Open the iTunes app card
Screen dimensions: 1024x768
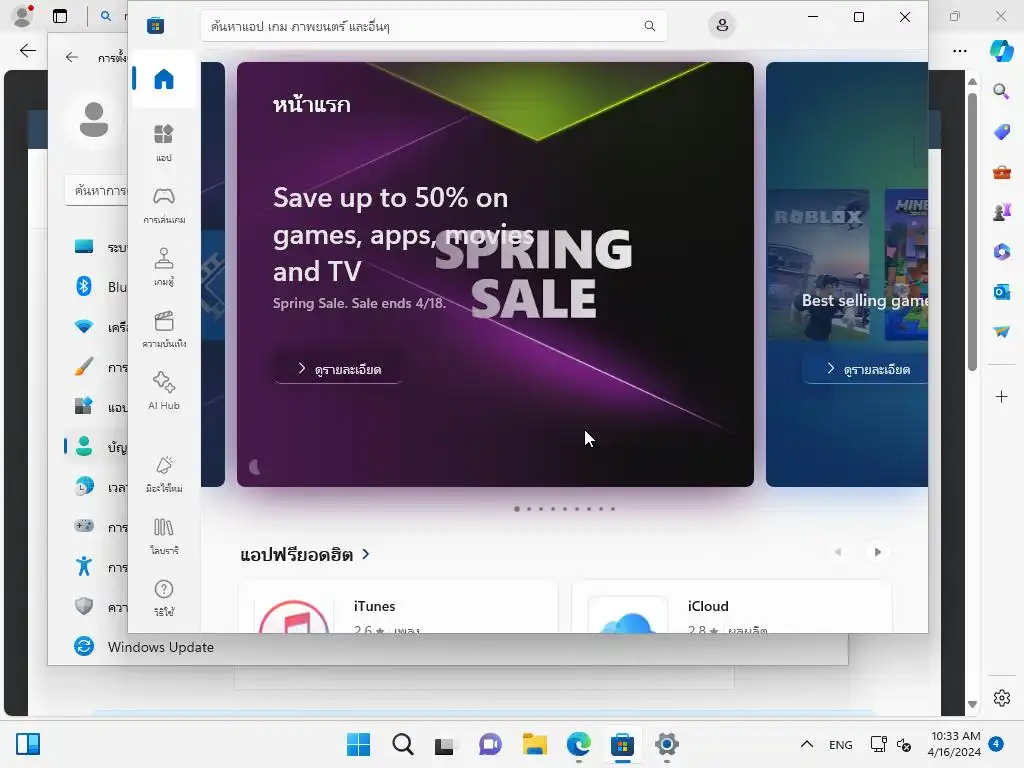(398, 607)
